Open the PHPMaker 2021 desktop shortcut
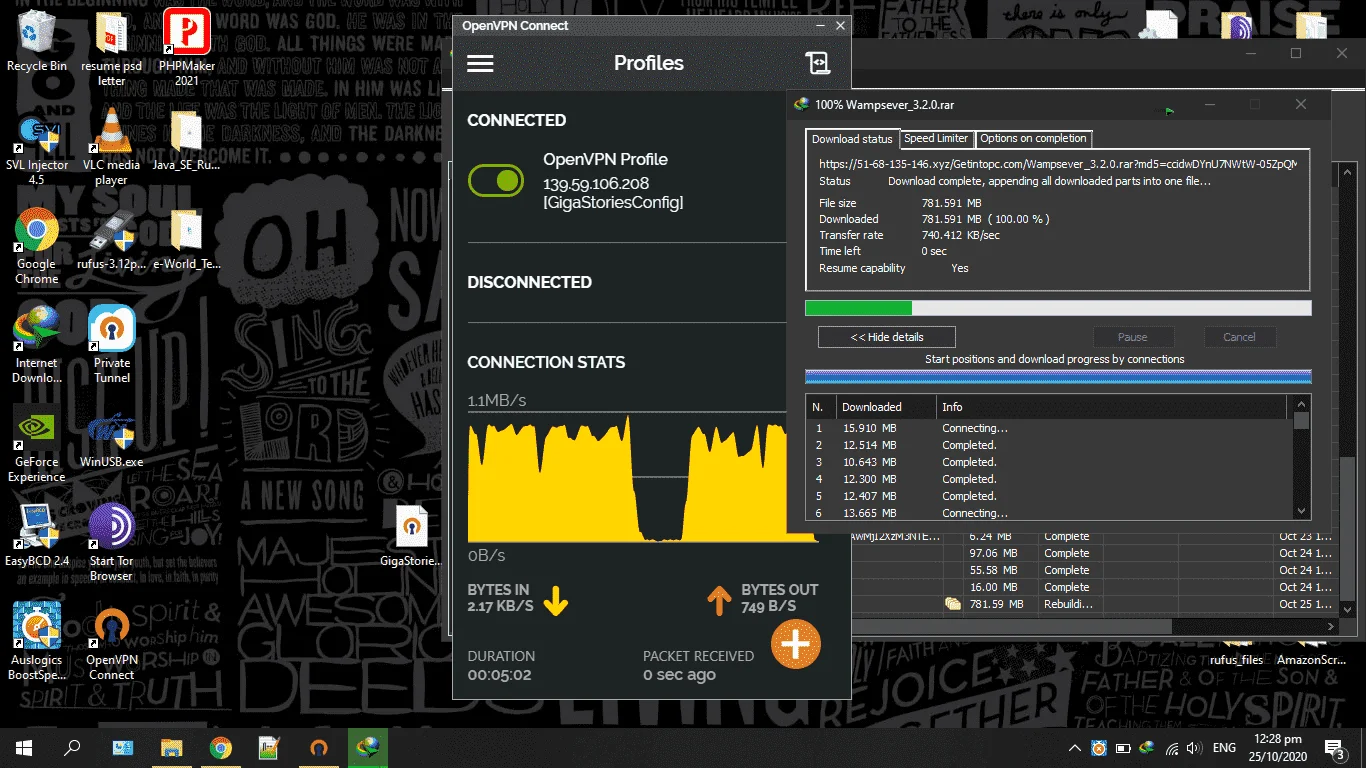This screenshot has height=768, width=1366. (x=186, y=48)
